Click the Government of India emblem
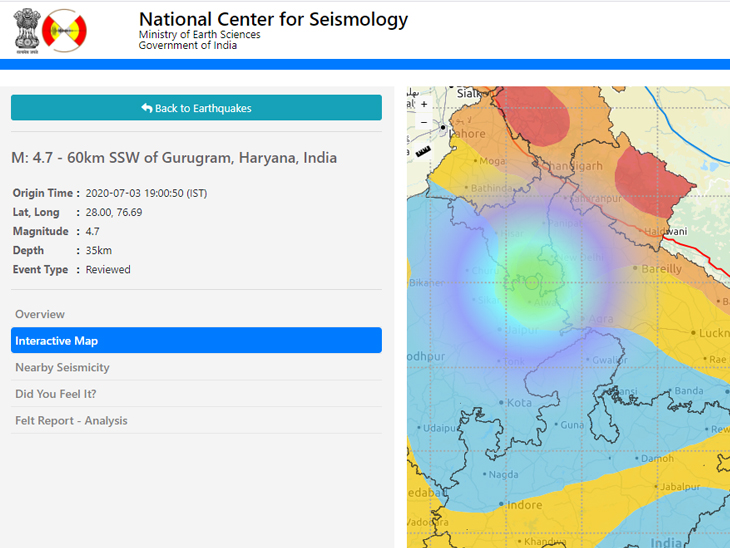 coord(29,30)
